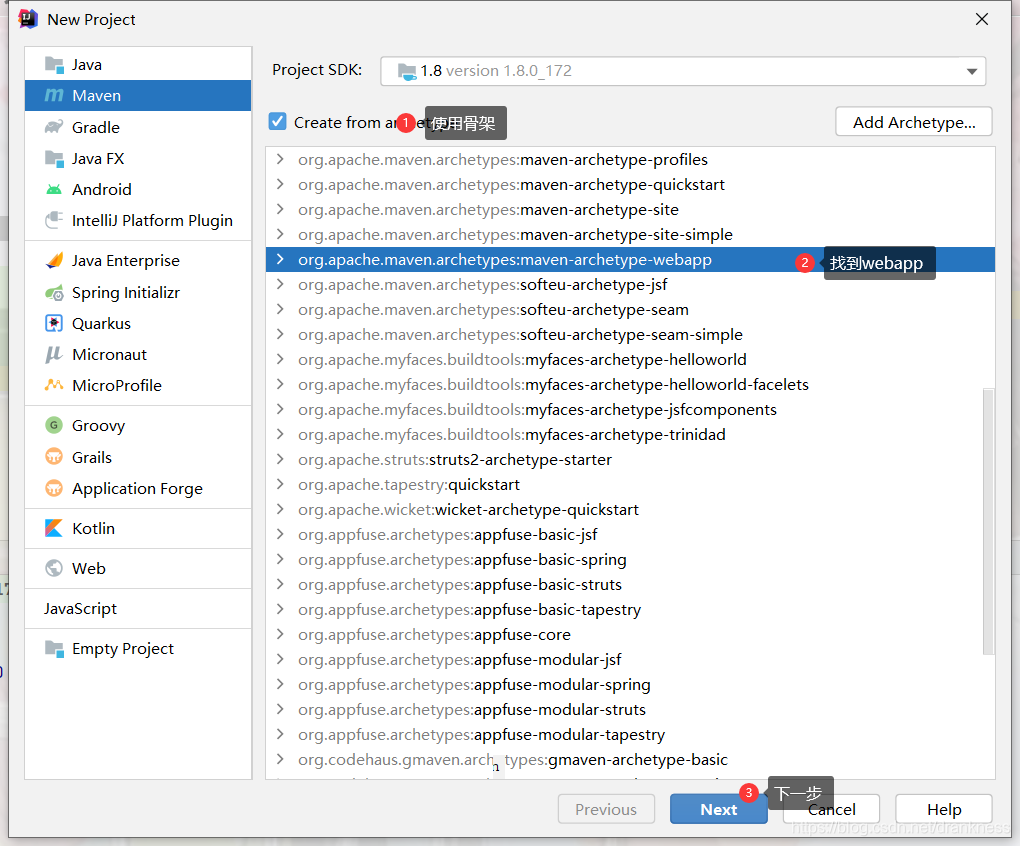Select appfuse-basic-tapestry row
1020x846 pixels.
(x=630, y=609)
